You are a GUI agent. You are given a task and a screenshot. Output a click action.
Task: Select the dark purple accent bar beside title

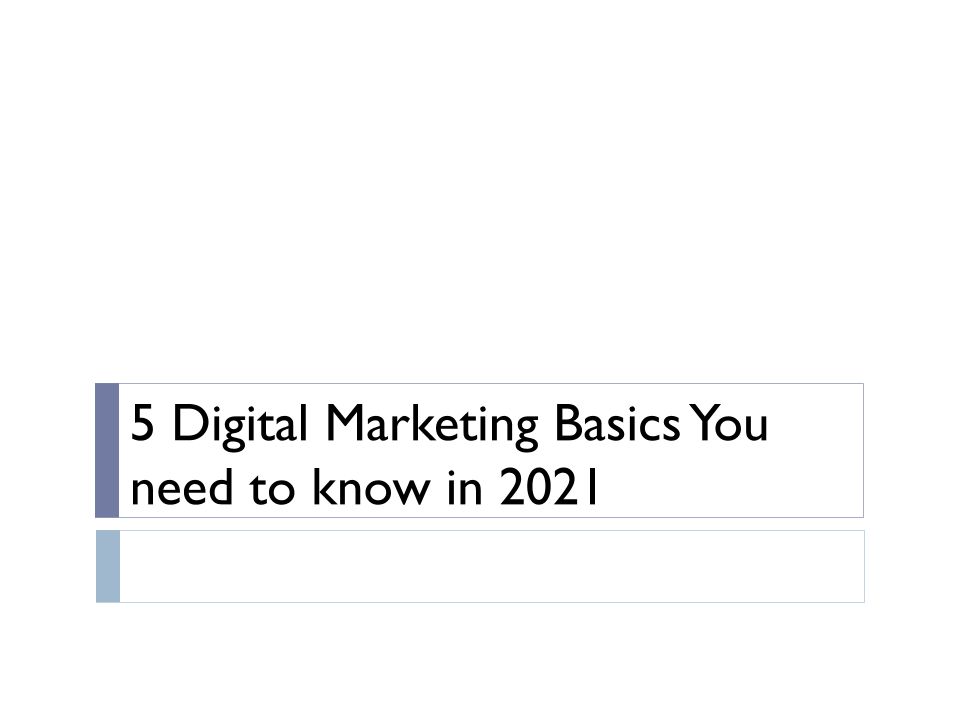pos(107,450)
